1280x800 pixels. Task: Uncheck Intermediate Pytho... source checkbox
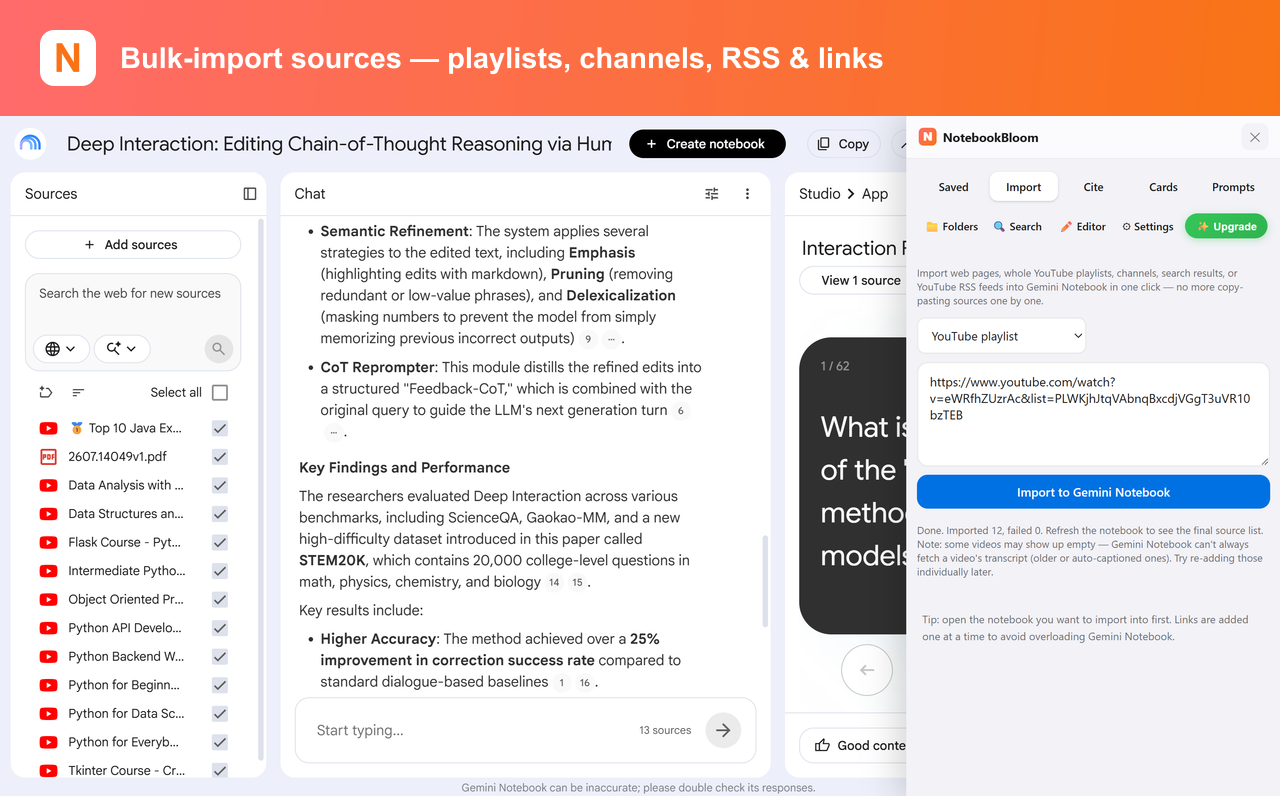tap(220, 571)
